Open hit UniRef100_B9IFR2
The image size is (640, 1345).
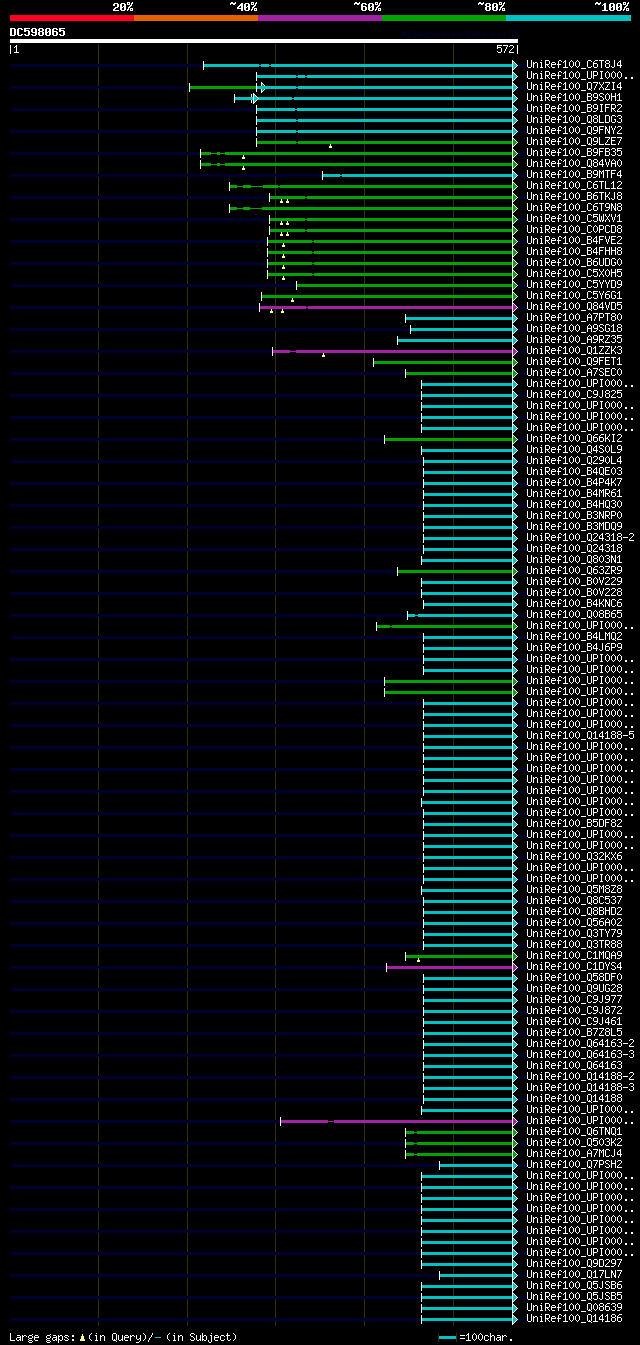pyautogui.click(x=574, y=108)
